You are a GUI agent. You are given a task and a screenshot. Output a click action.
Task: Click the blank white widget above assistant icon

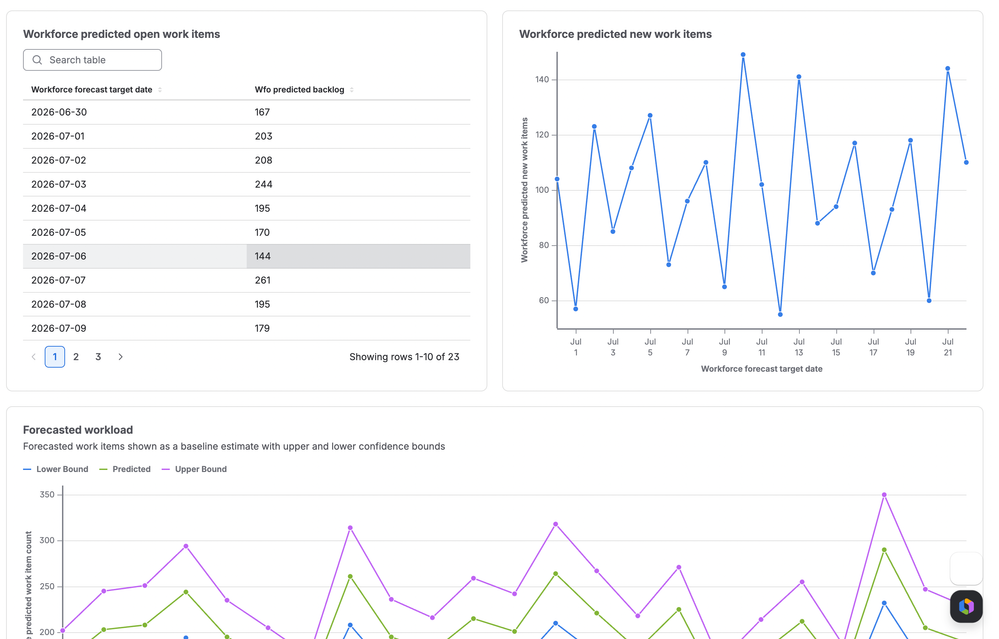tap(966, 568)
